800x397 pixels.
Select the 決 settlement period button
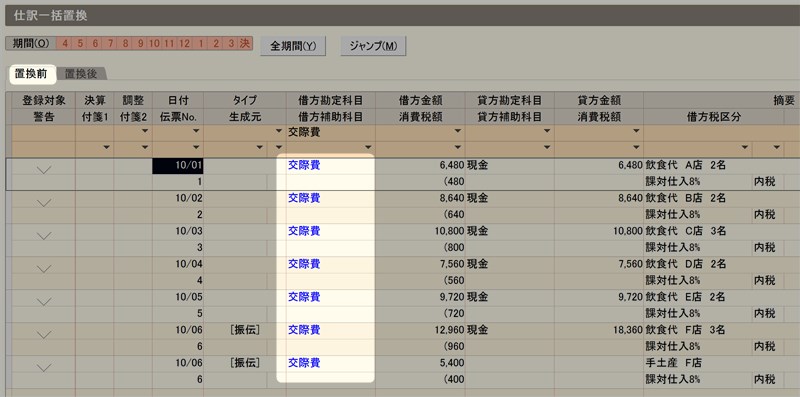pyautogui.click(x=245, y=43)
